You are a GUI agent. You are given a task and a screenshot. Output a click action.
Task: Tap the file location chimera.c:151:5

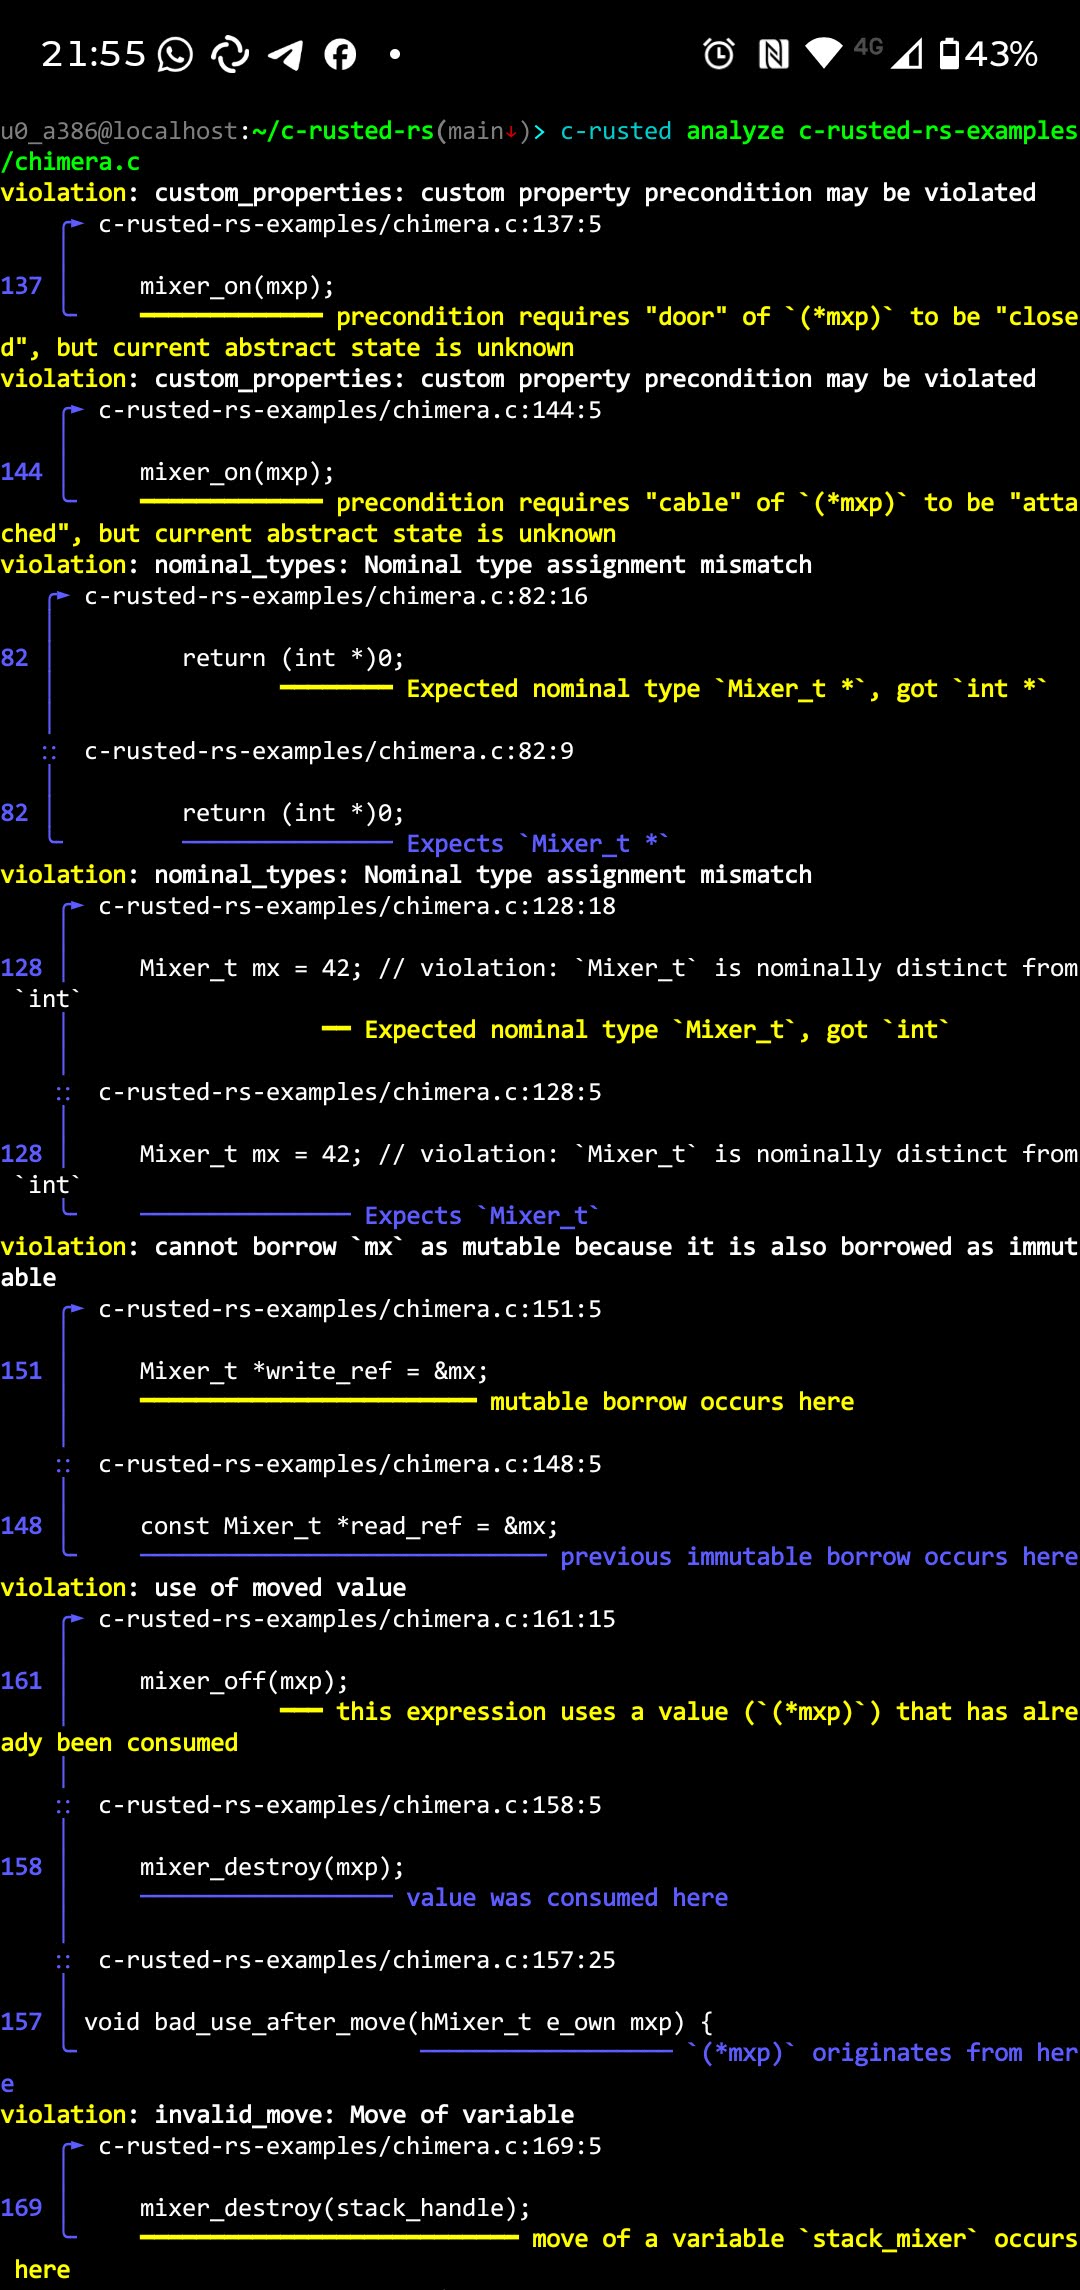pyautogui.click(x=350, y=1309)
